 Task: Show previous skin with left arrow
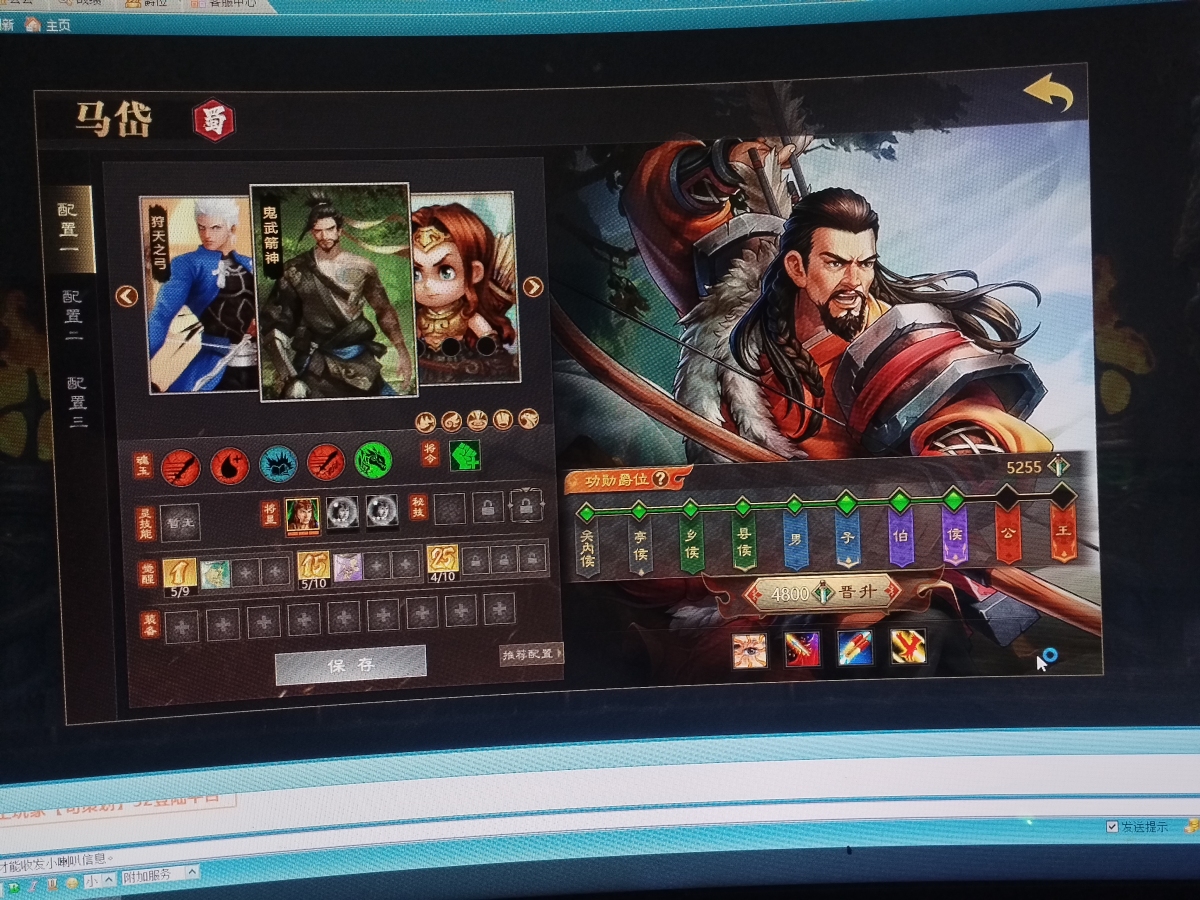126,296
